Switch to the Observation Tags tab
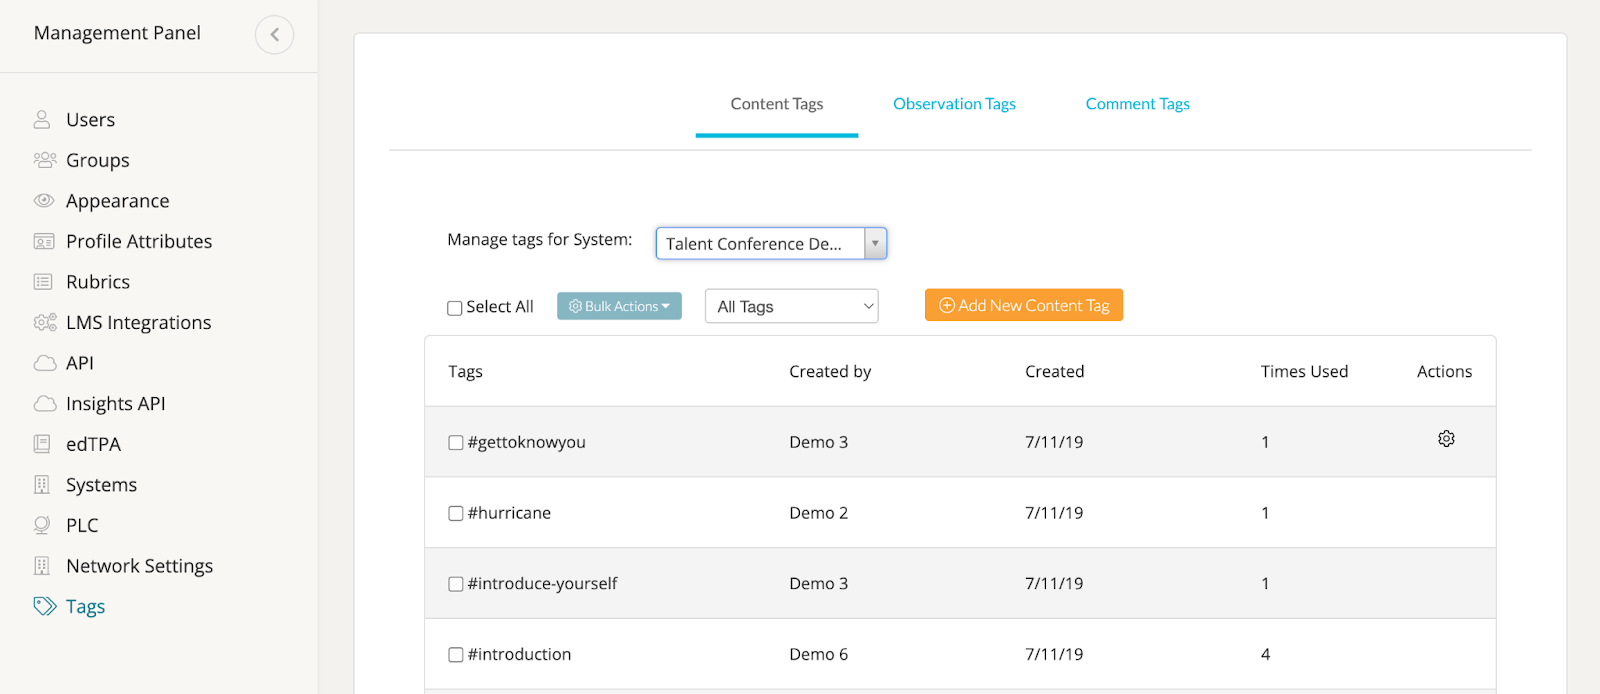Image resolution: width=1600 pixels, height=694 pixels. [954, 104]
